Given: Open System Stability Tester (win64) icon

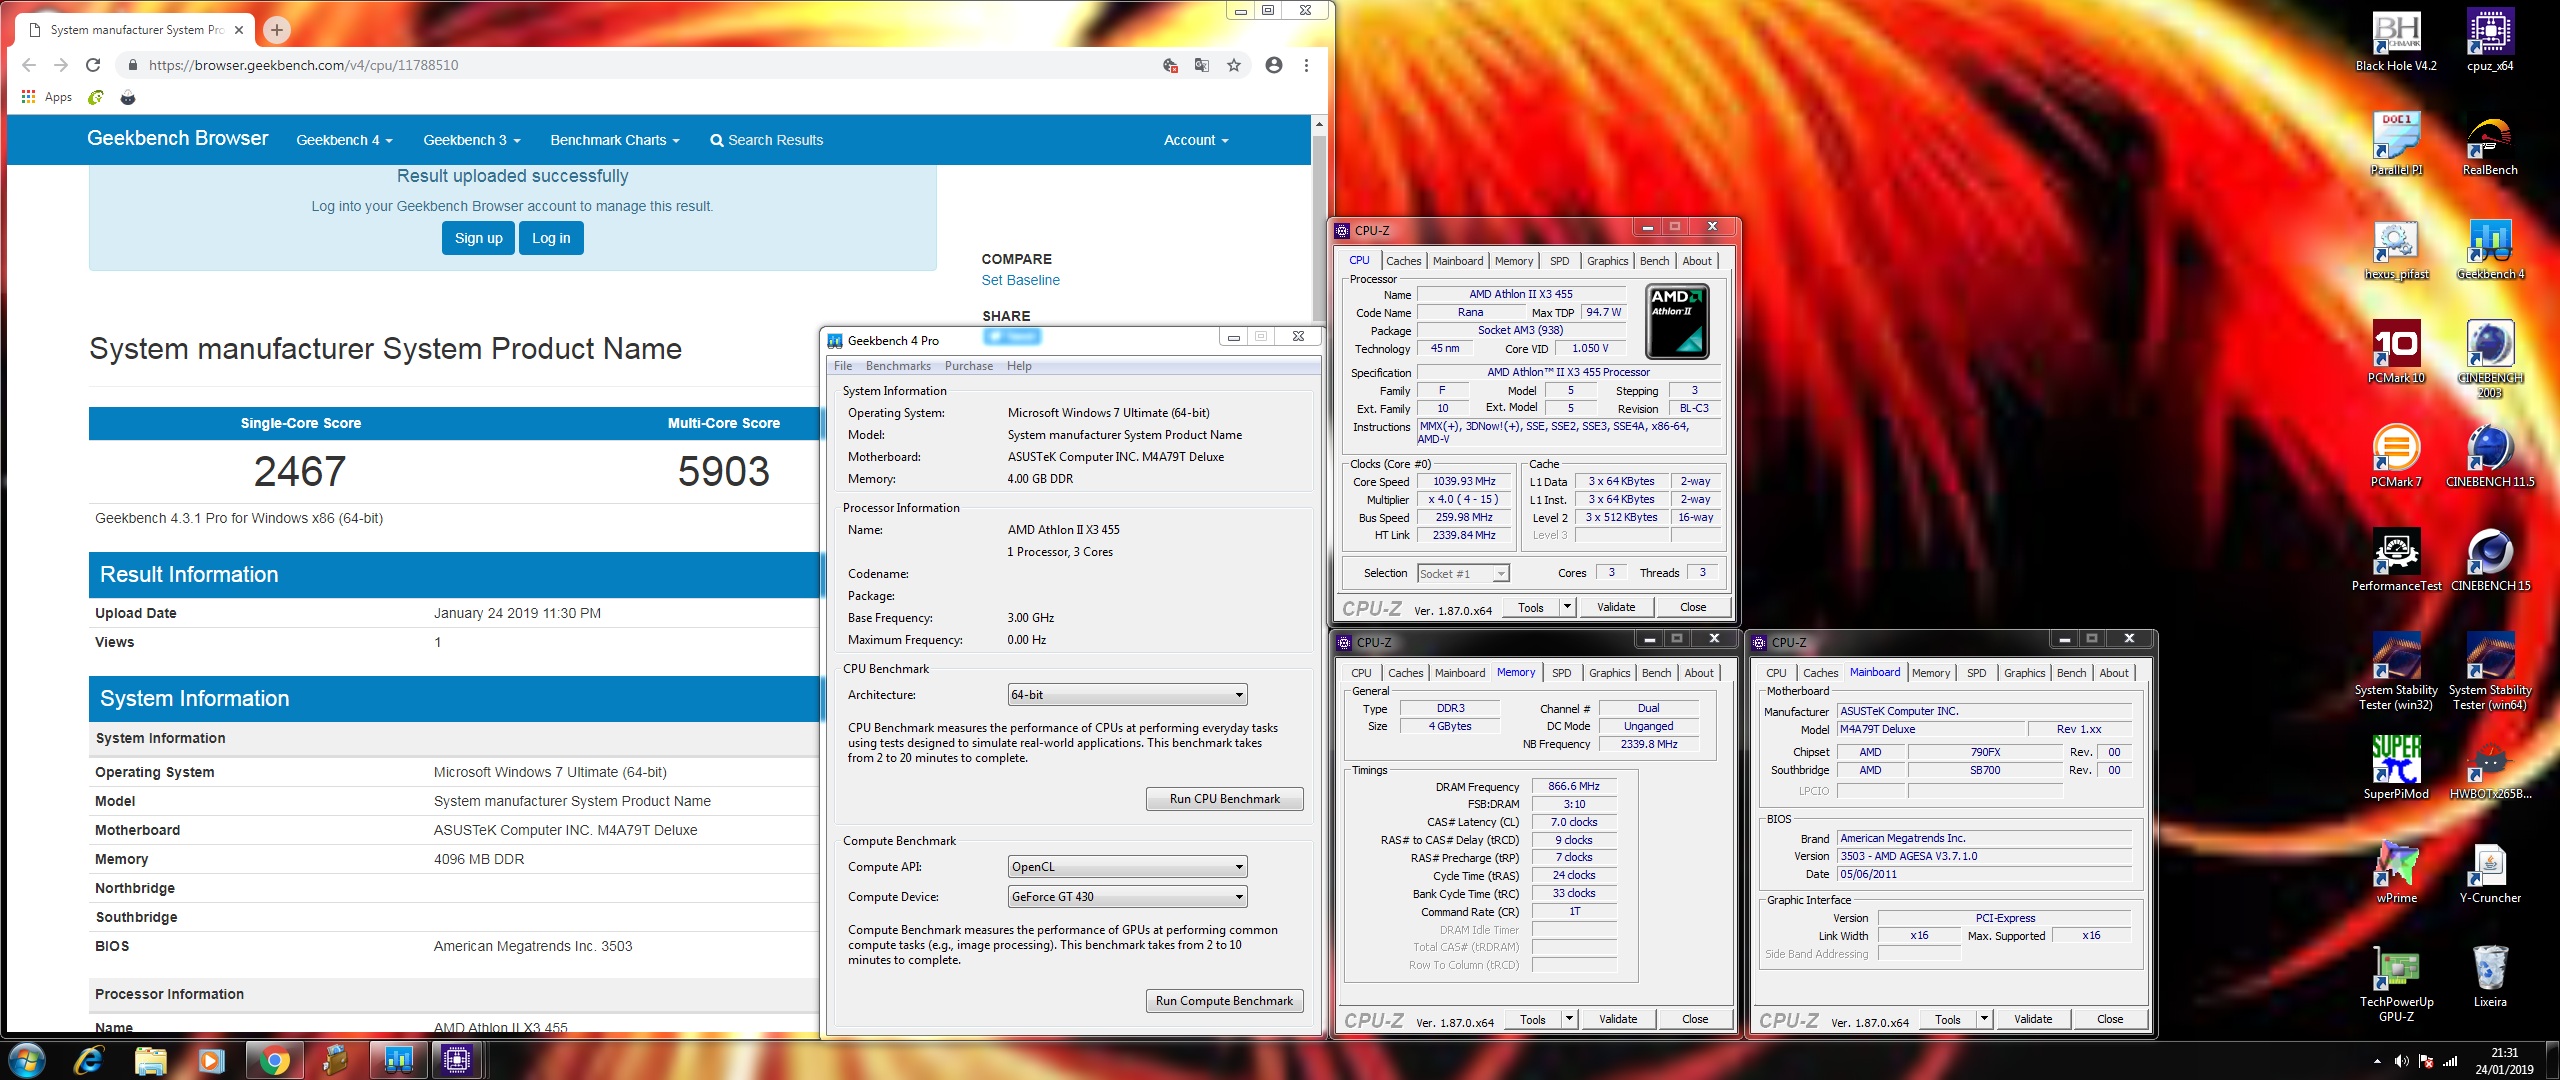Looking at the screenshot, I should (x=2490, y=671).
